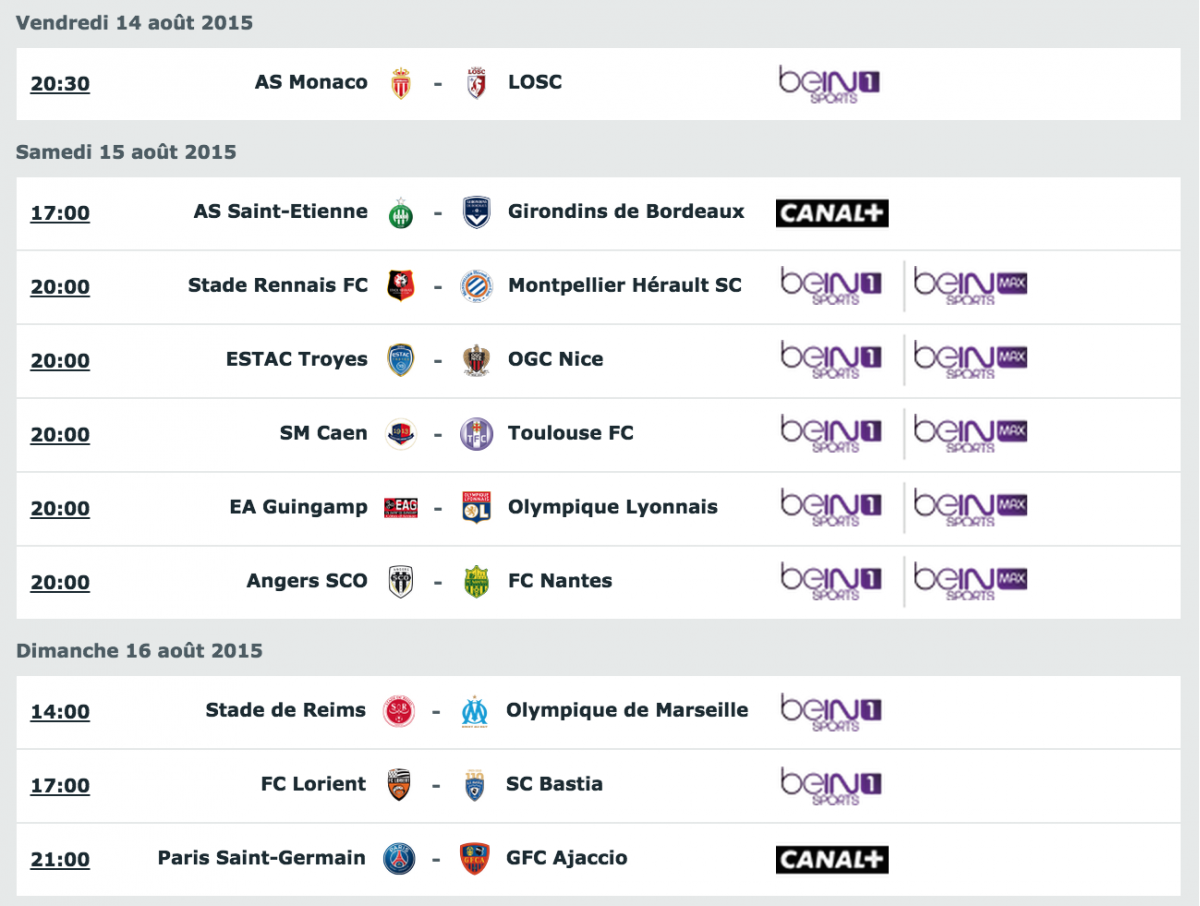Click the Canal+ logo for Paris Saint-Germain match
The width and height of the screenshot is (1200, 906).
pos(832,860)
